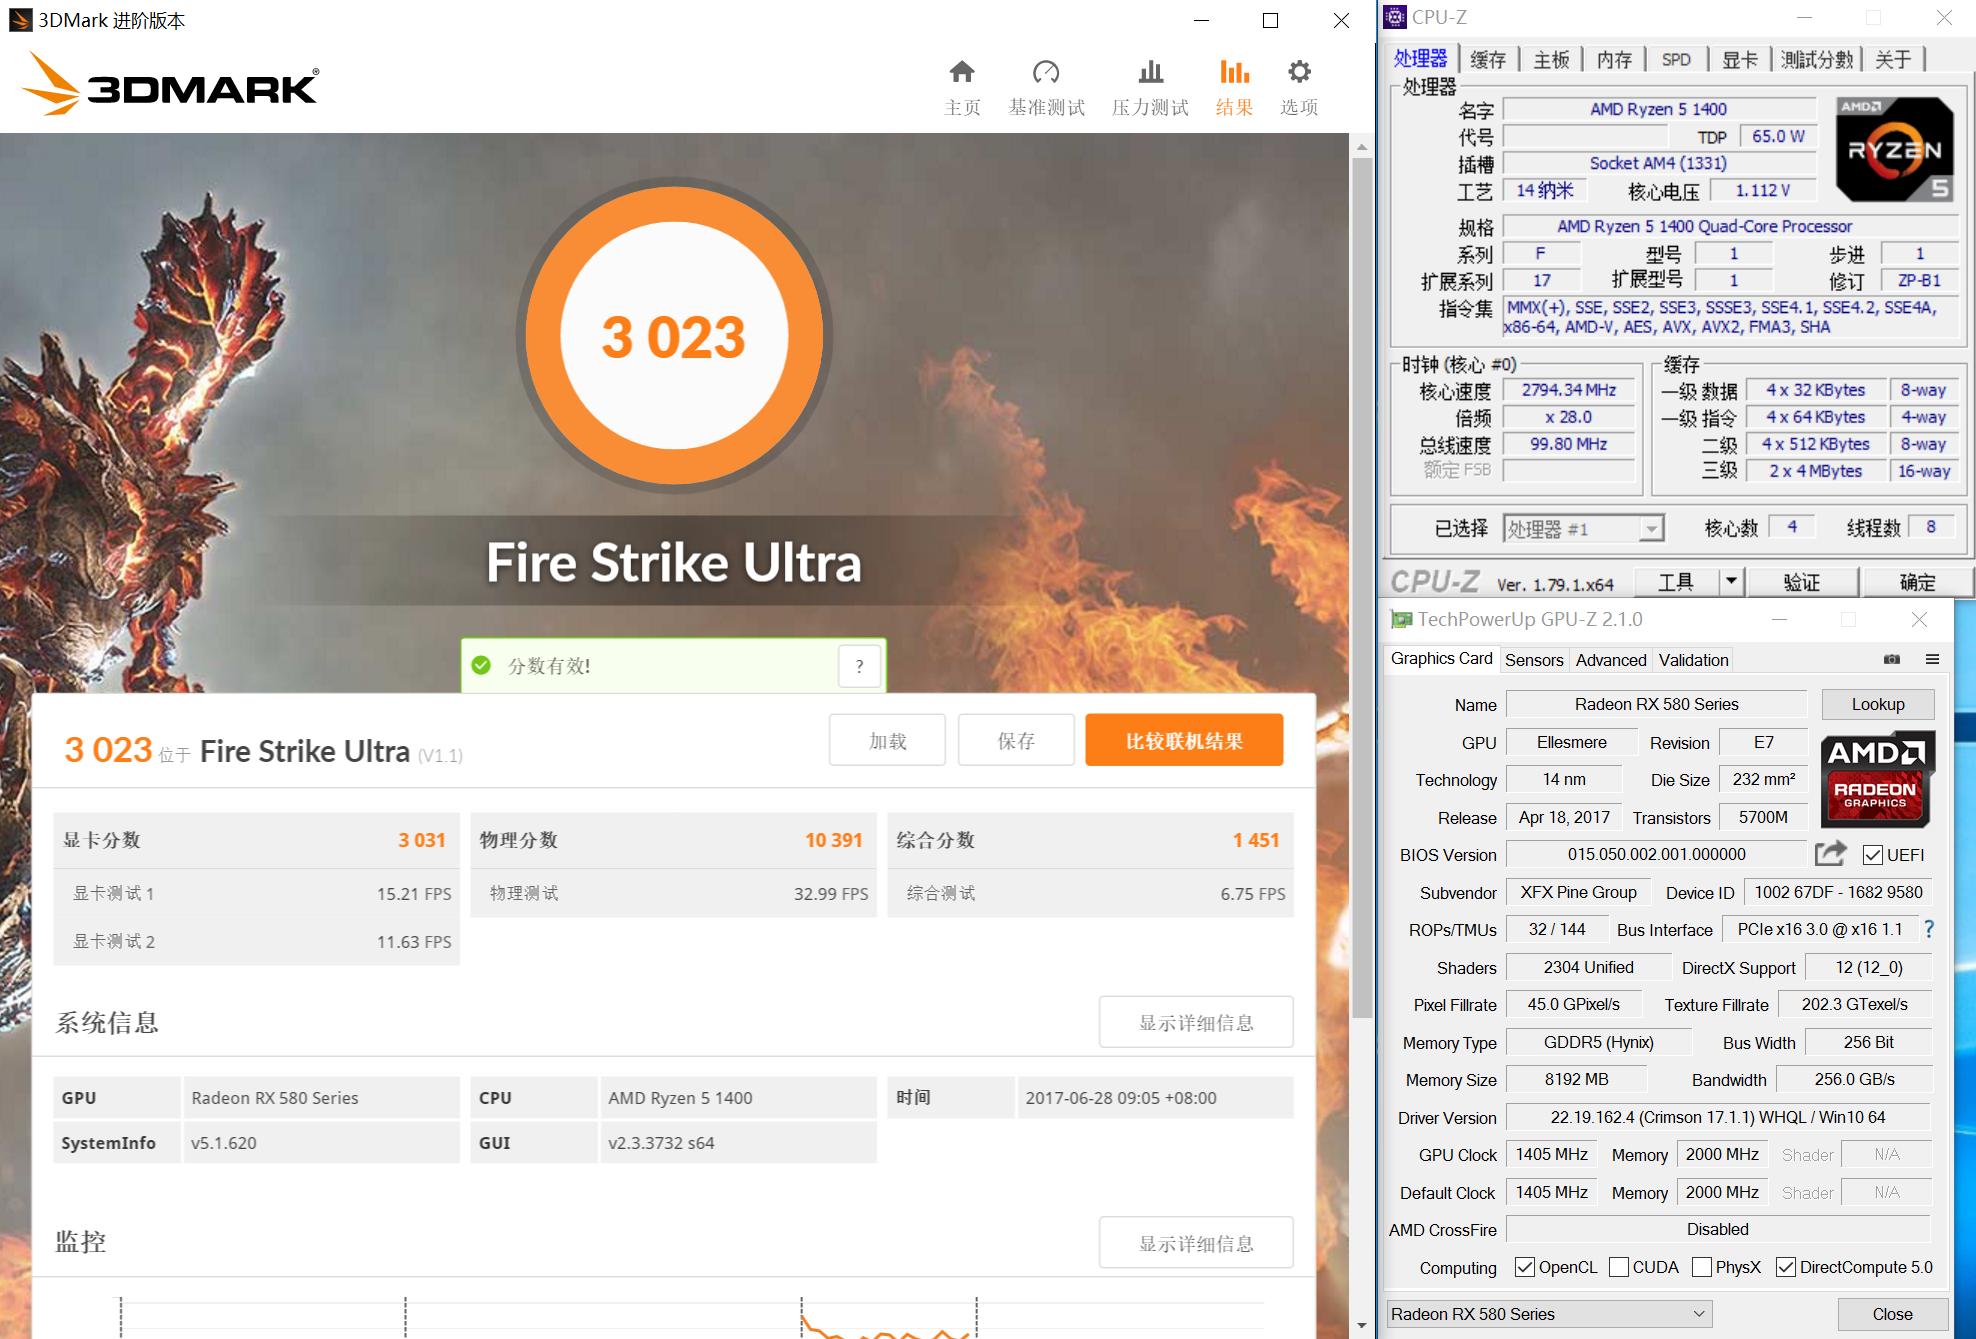Screen dimensions: 1976x1339
Task: Click the 3DMark scrollbar down arrow
Action: 1361,1326
